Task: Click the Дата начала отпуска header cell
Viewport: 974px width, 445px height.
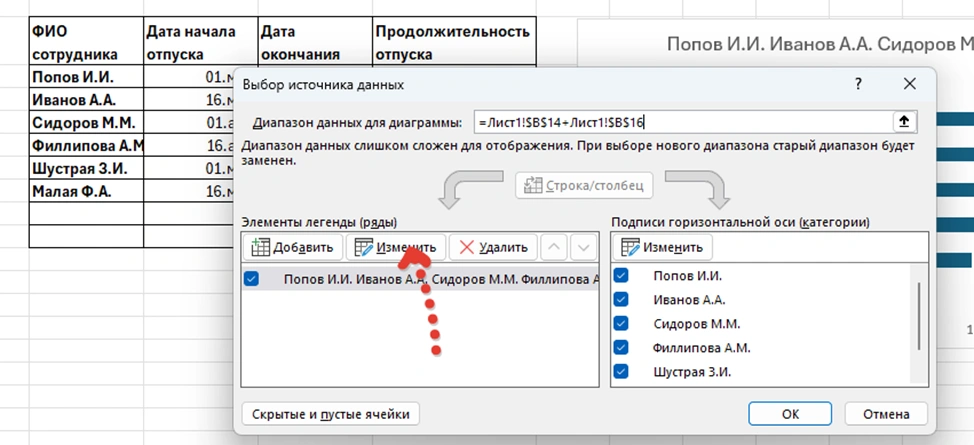Action: [x=200, y=42]
